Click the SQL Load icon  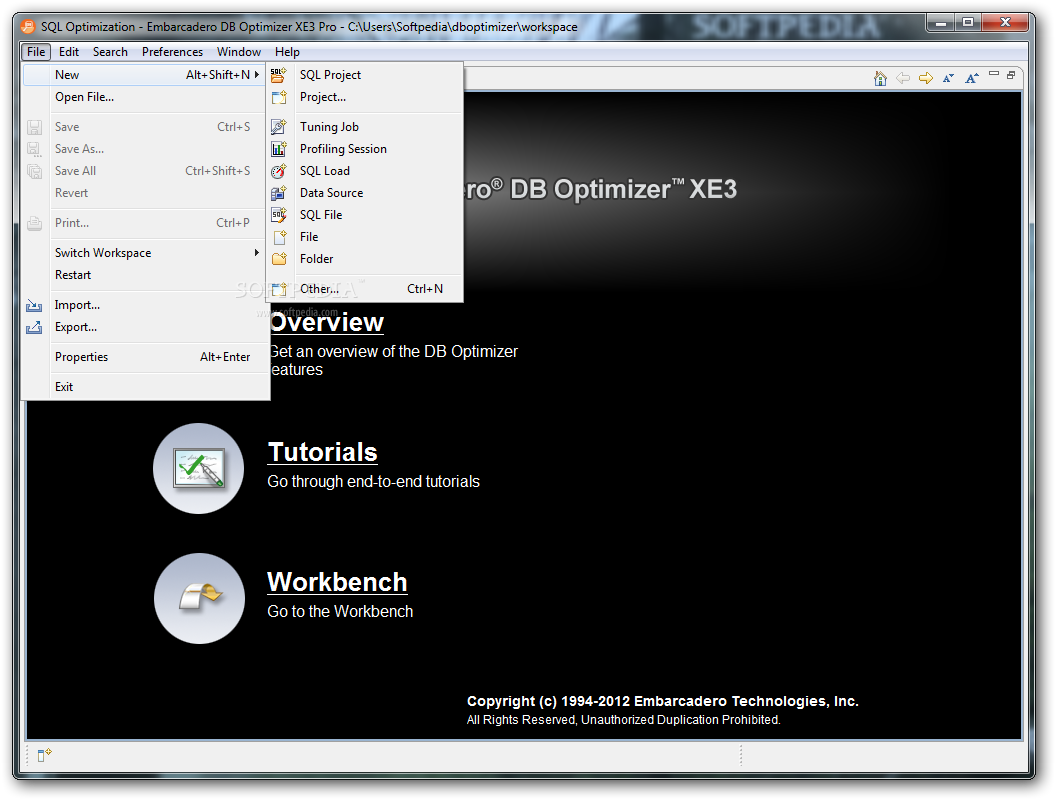(279, 171)
